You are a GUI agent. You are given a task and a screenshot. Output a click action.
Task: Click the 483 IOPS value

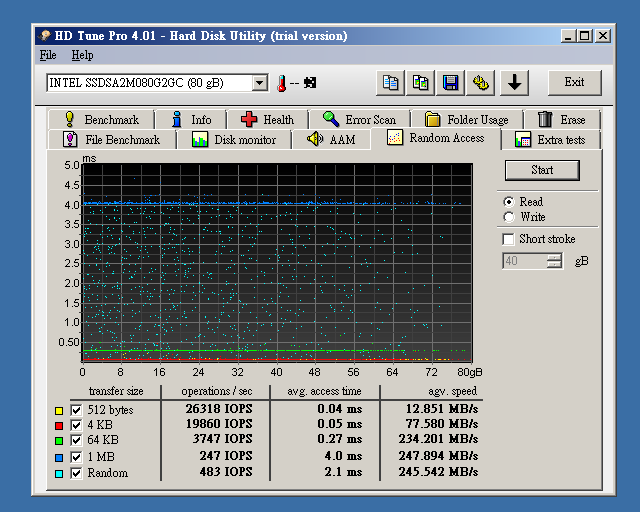click(x=226, y=472)
